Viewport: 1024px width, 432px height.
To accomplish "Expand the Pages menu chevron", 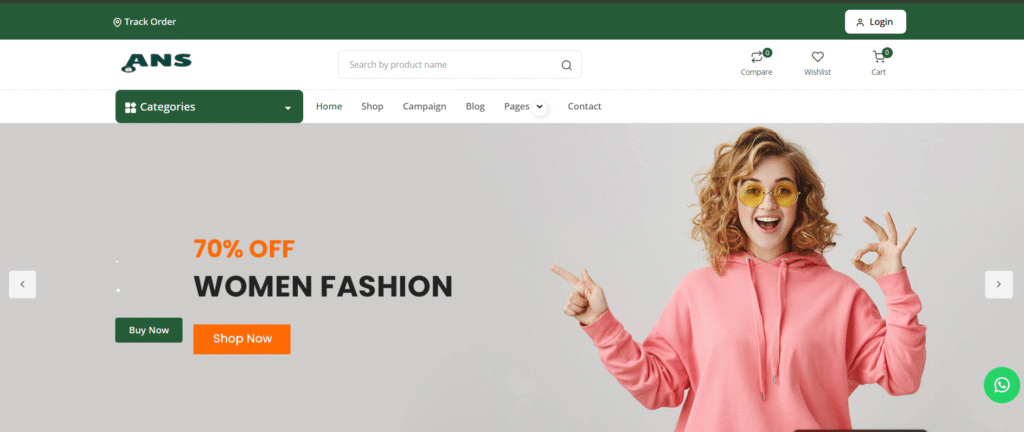I will (x=540, y=107).
